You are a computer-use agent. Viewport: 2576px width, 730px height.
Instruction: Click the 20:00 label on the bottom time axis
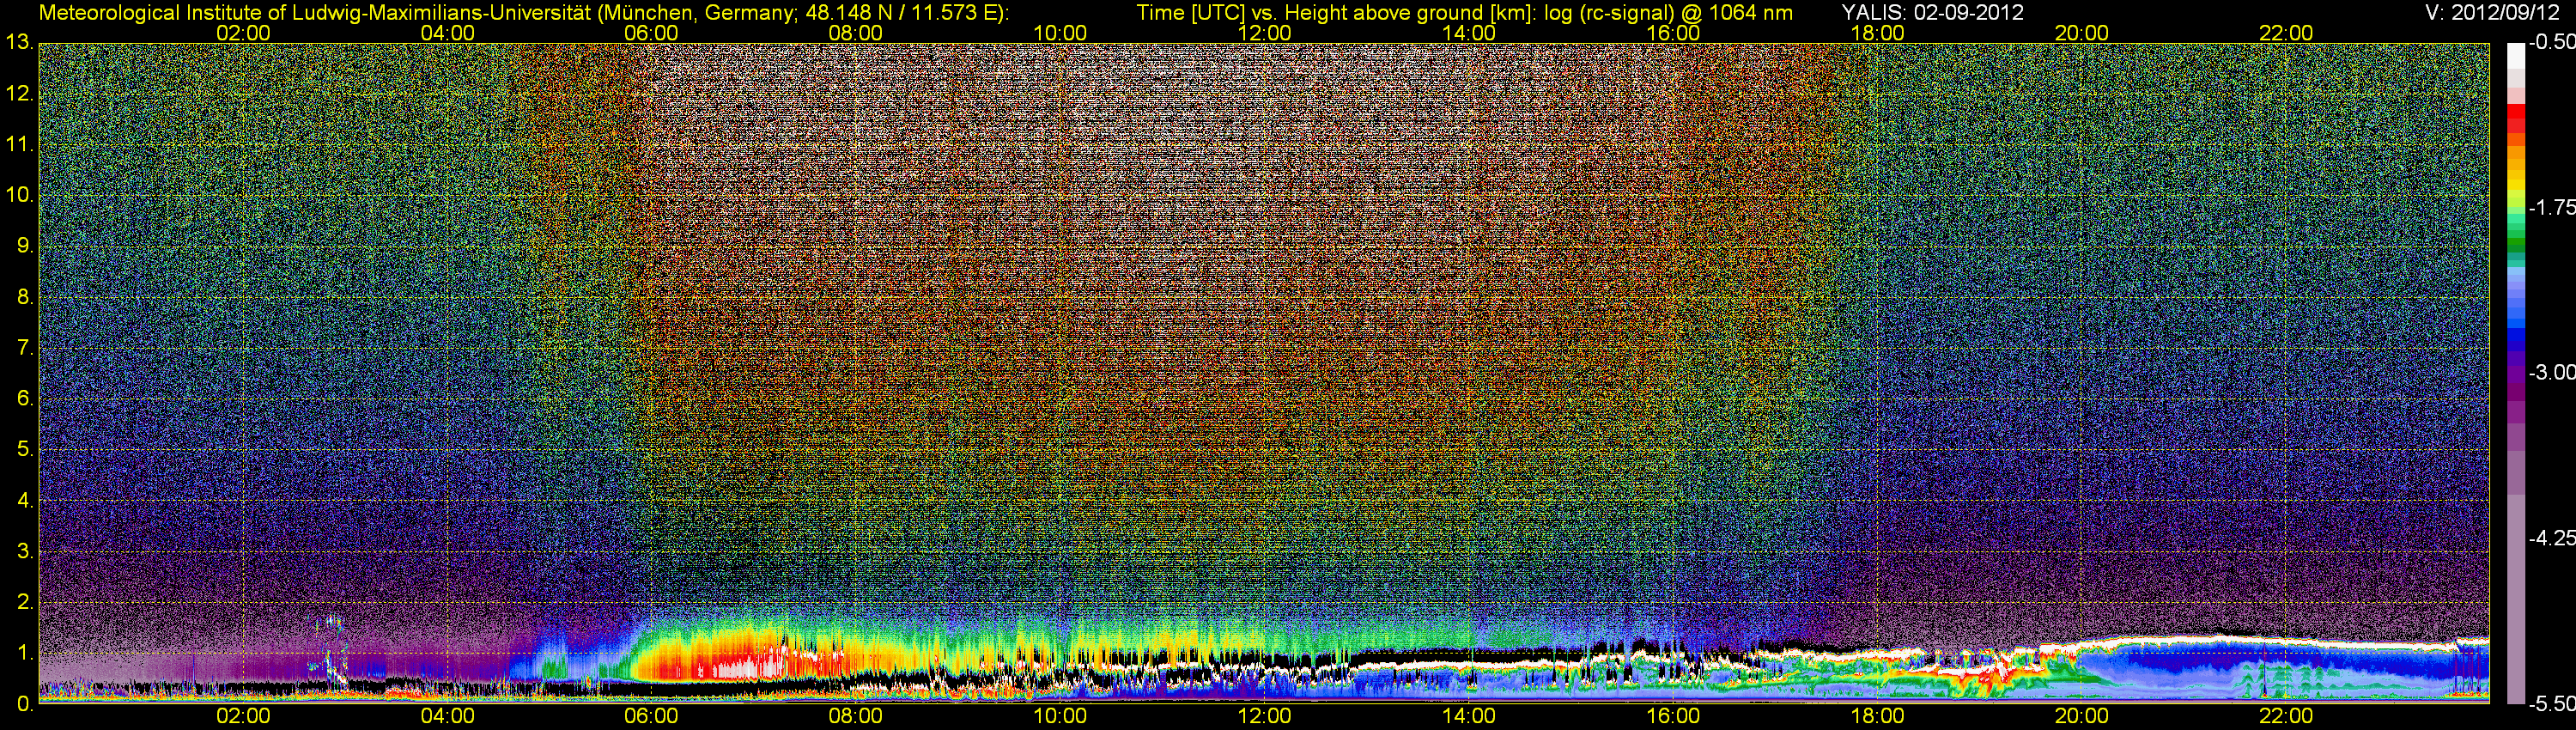pyautogui.click(x=2082, y=716)
